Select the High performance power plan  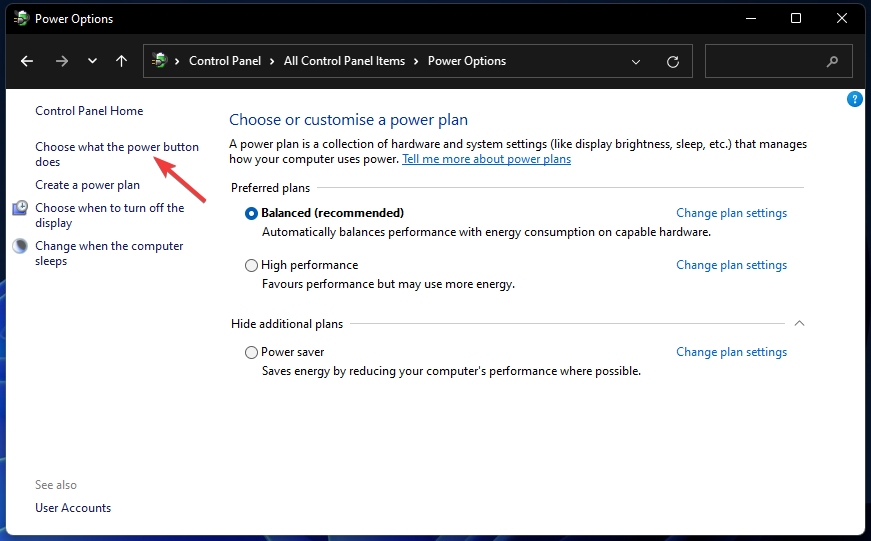251,265
